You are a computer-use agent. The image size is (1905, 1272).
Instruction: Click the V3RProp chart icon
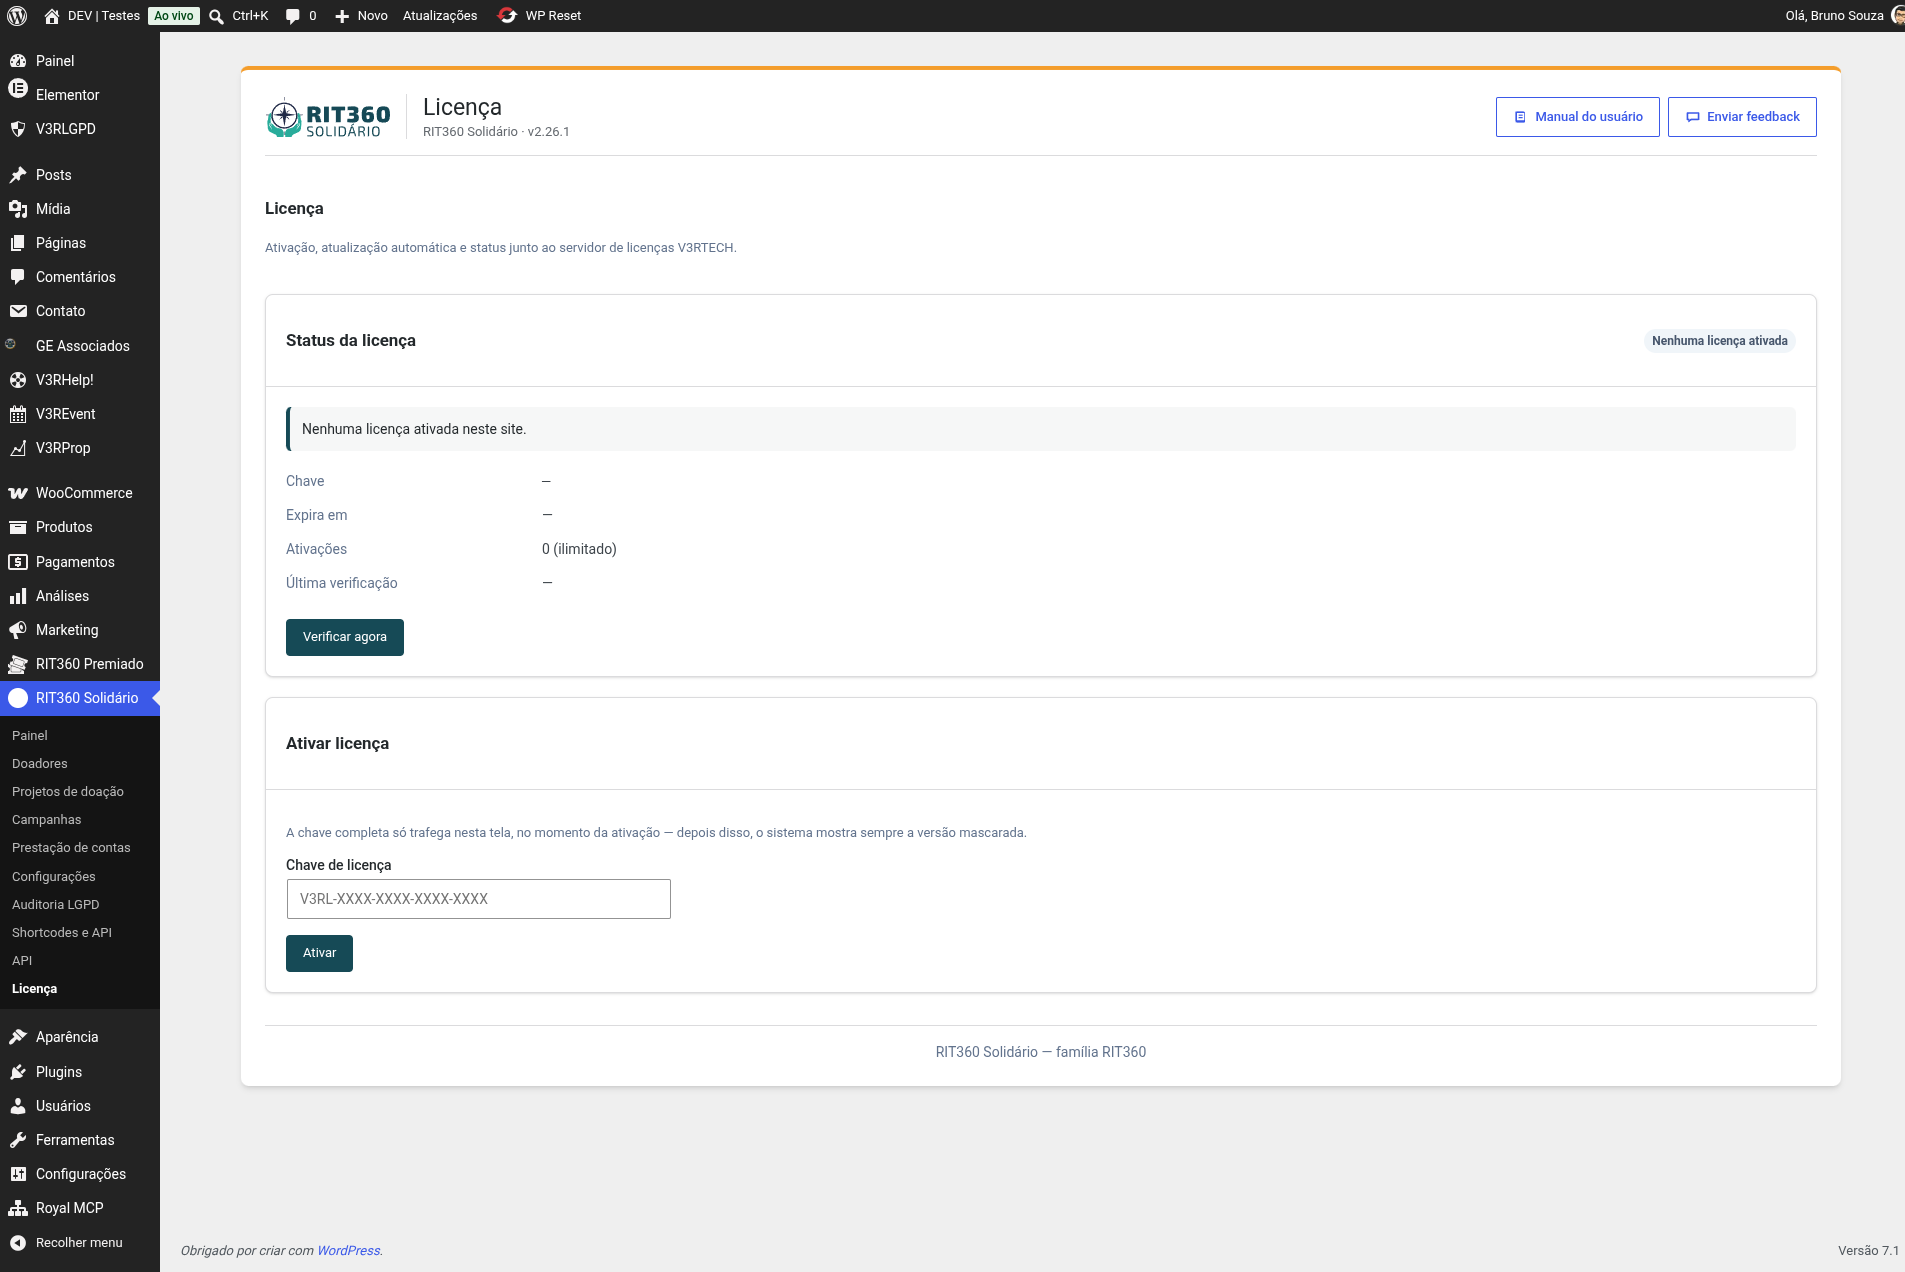coord(18,448)
